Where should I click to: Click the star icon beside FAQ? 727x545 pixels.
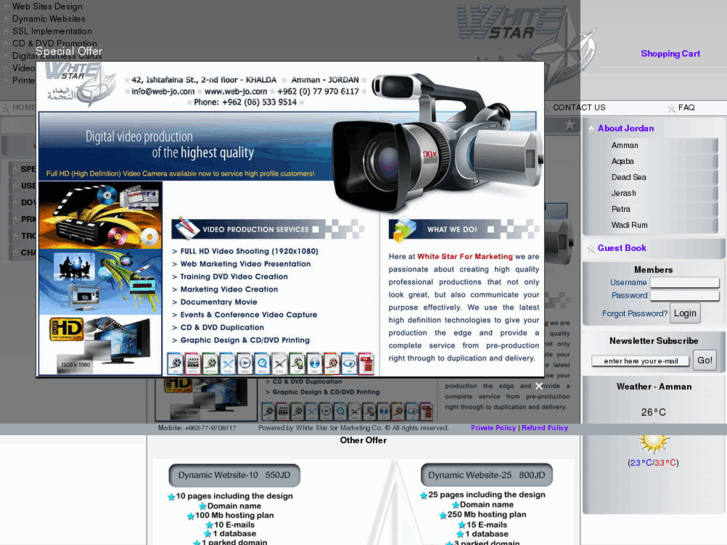(x=671, y=108)
